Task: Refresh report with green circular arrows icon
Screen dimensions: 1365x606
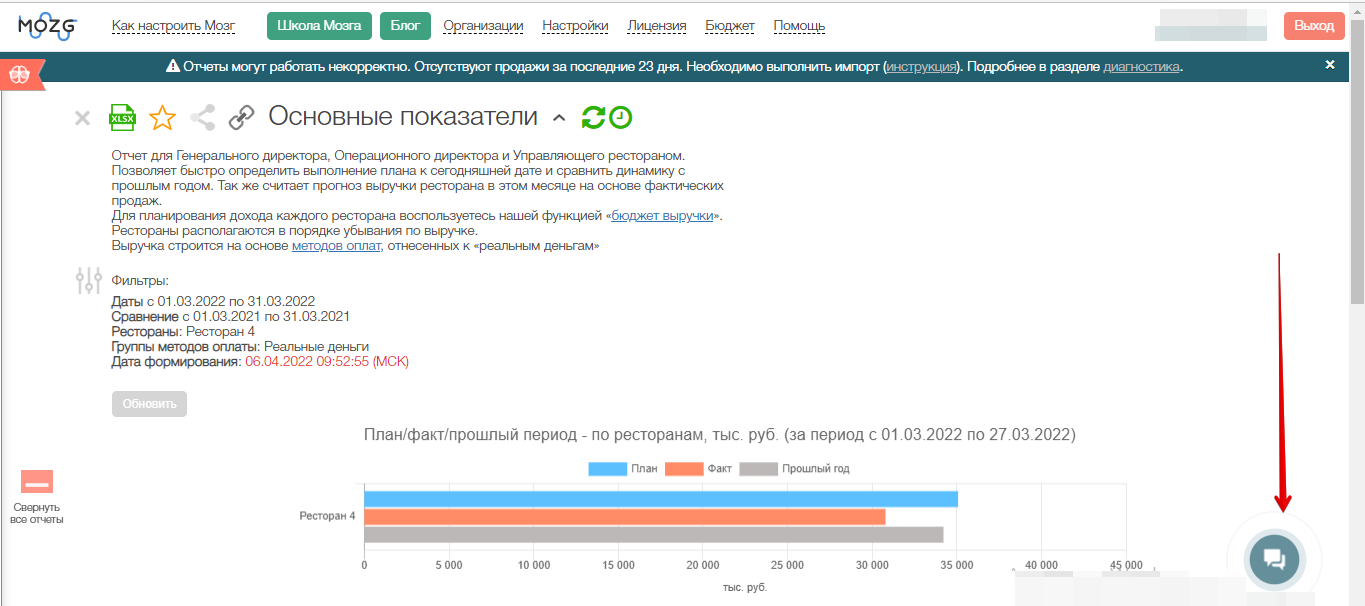Action: click(x=593, y=118)
